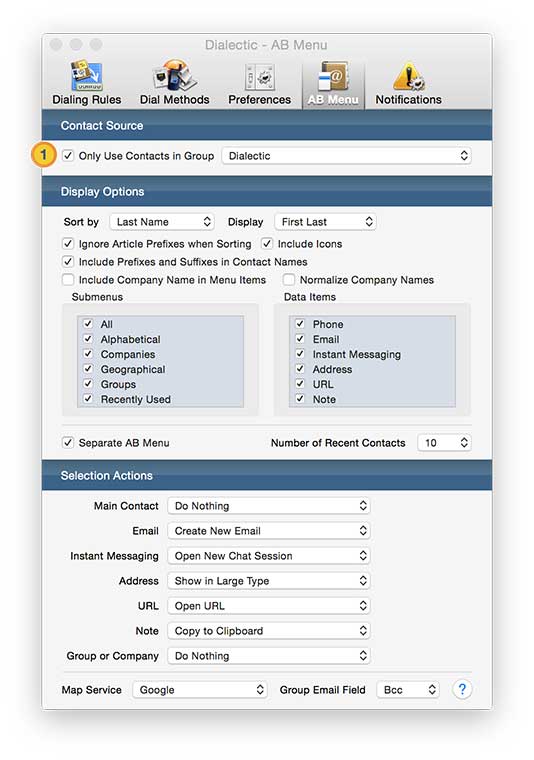Uncheck the Note data item
The height and width of the screenshot is (760, 534).
coord(300,399)
